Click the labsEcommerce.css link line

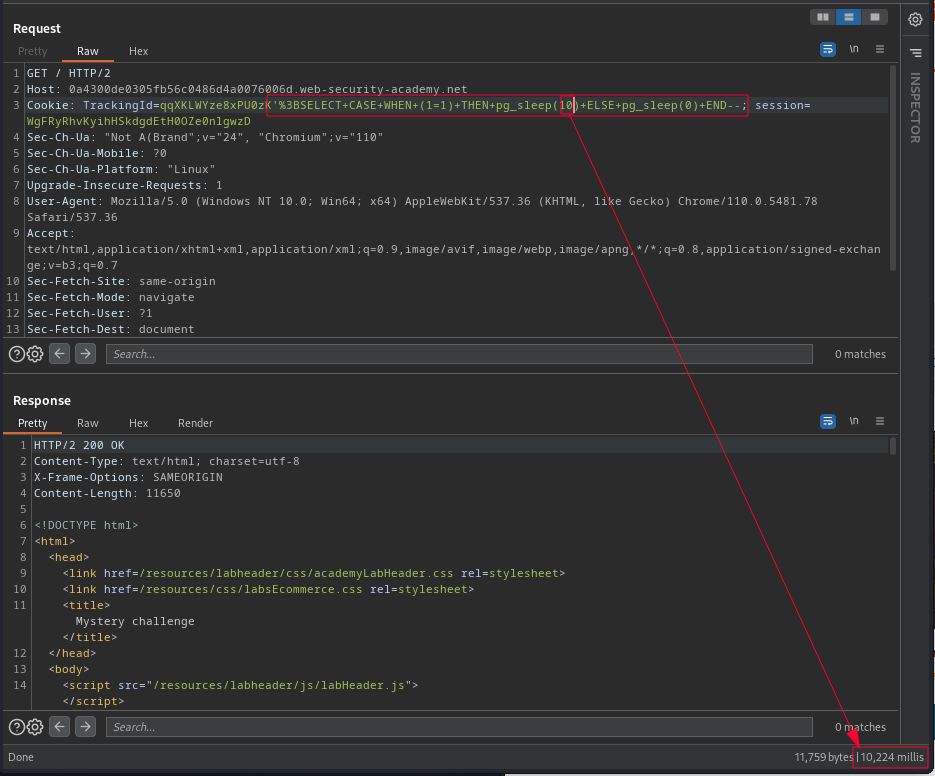(268, 589)
